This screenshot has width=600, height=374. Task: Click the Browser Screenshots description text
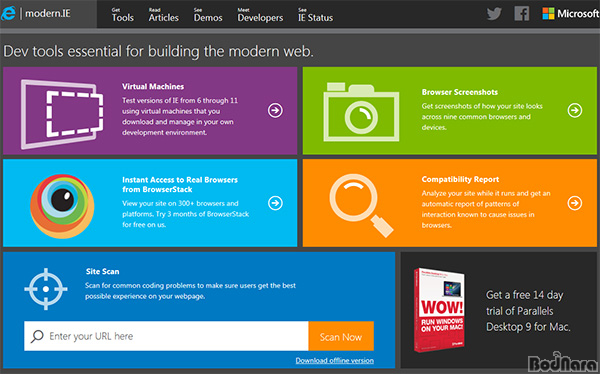tap(482, 117)
